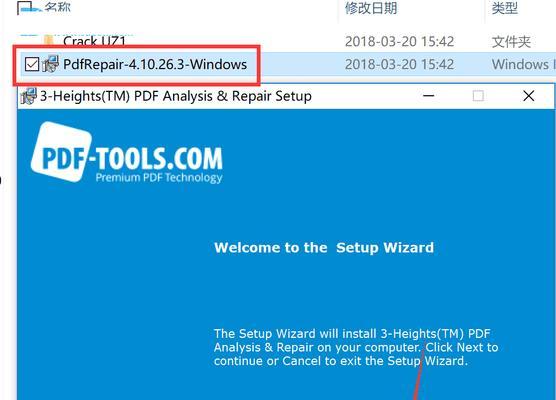This screenshot has width=556, height=400.
Task: Sort files by 修改日期 column header
Action: coord(371,8)
